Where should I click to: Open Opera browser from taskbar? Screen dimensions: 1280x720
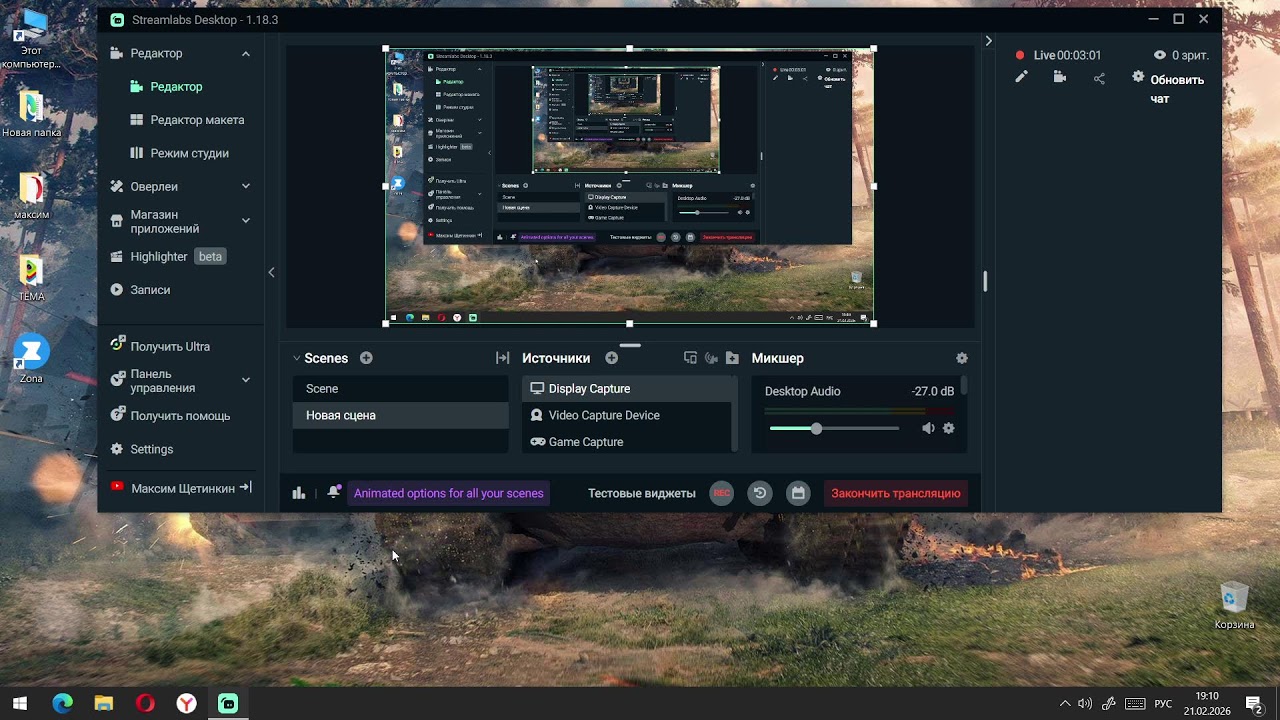[x=145, y=703]
